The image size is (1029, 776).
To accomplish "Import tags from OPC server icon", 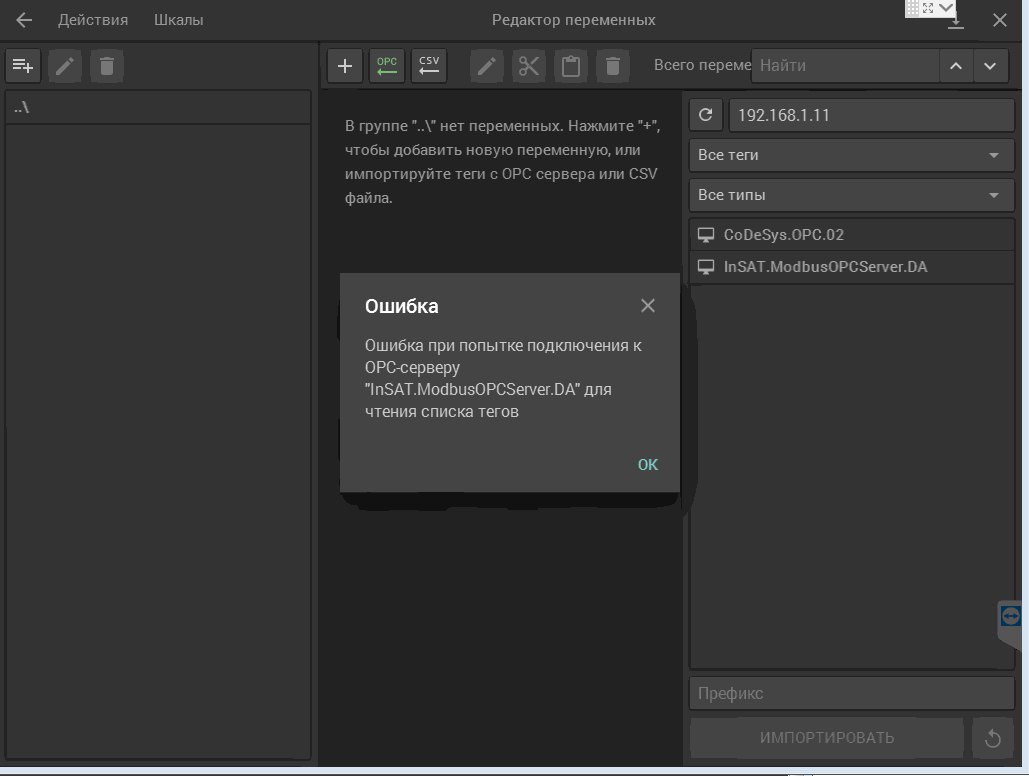I will click(387, 66).
